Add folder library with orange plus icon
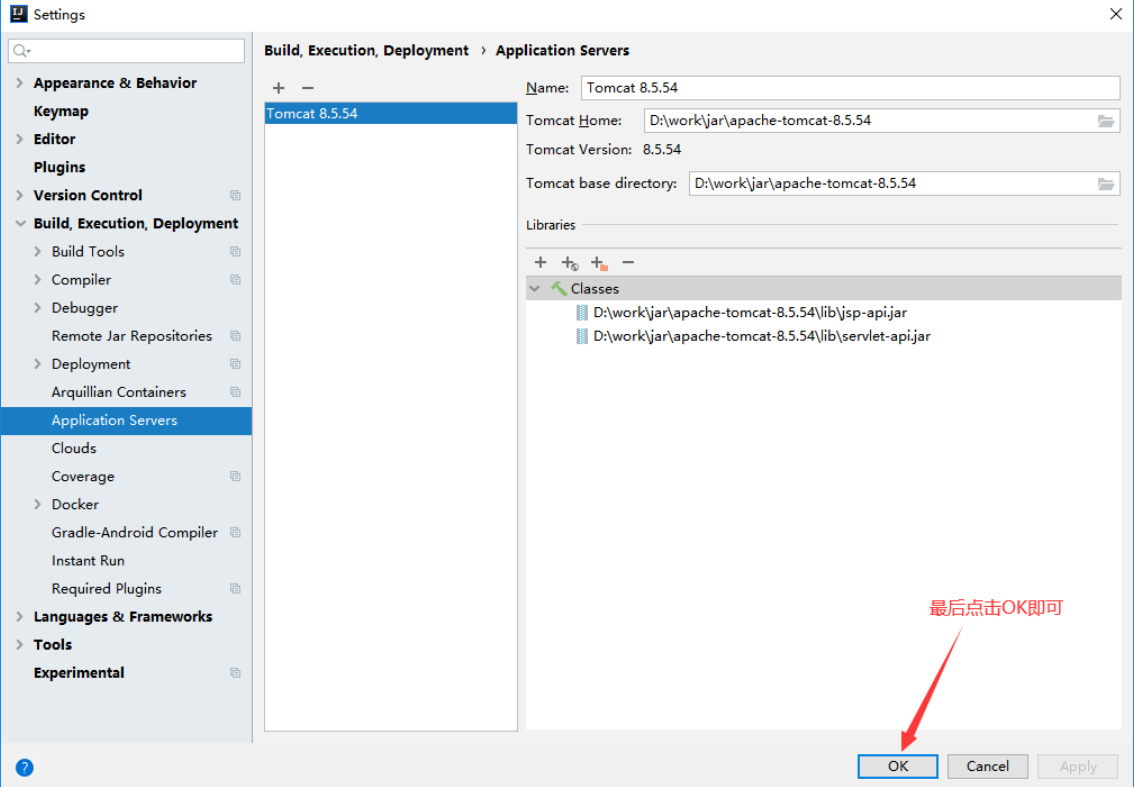 point(599,263)
